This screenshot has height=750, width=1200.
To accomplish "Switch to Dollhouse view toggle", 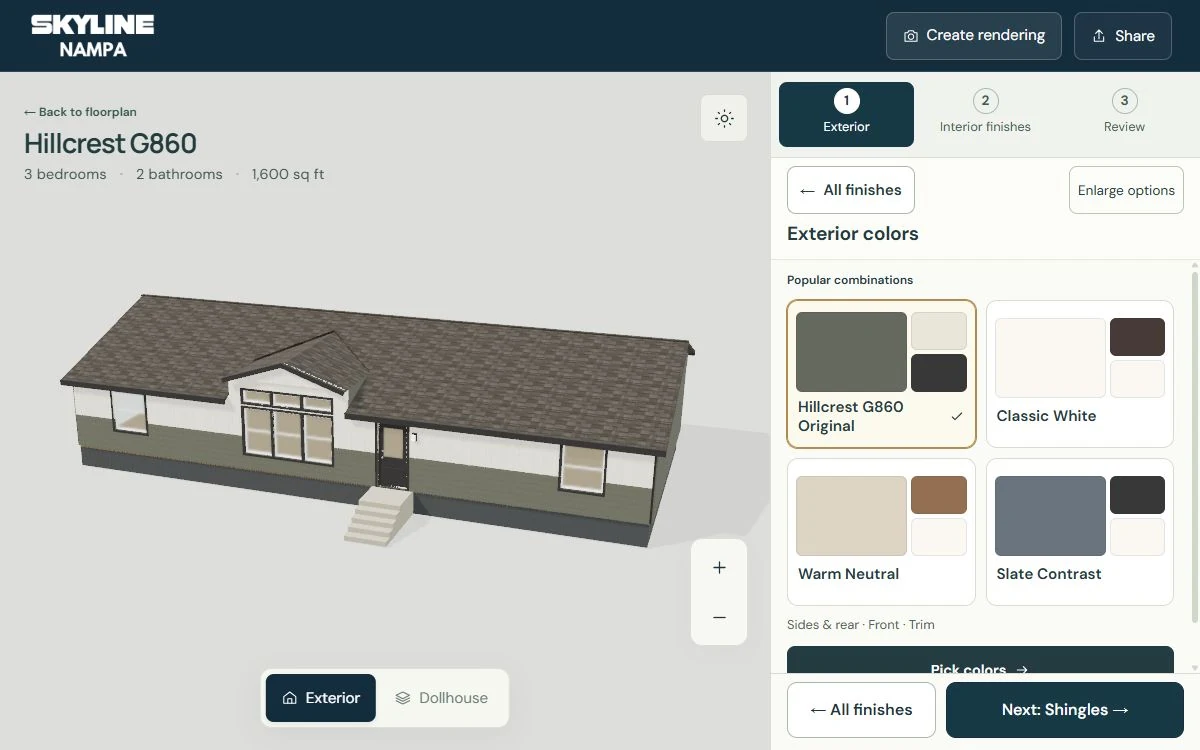I will (x=441, y=698).
